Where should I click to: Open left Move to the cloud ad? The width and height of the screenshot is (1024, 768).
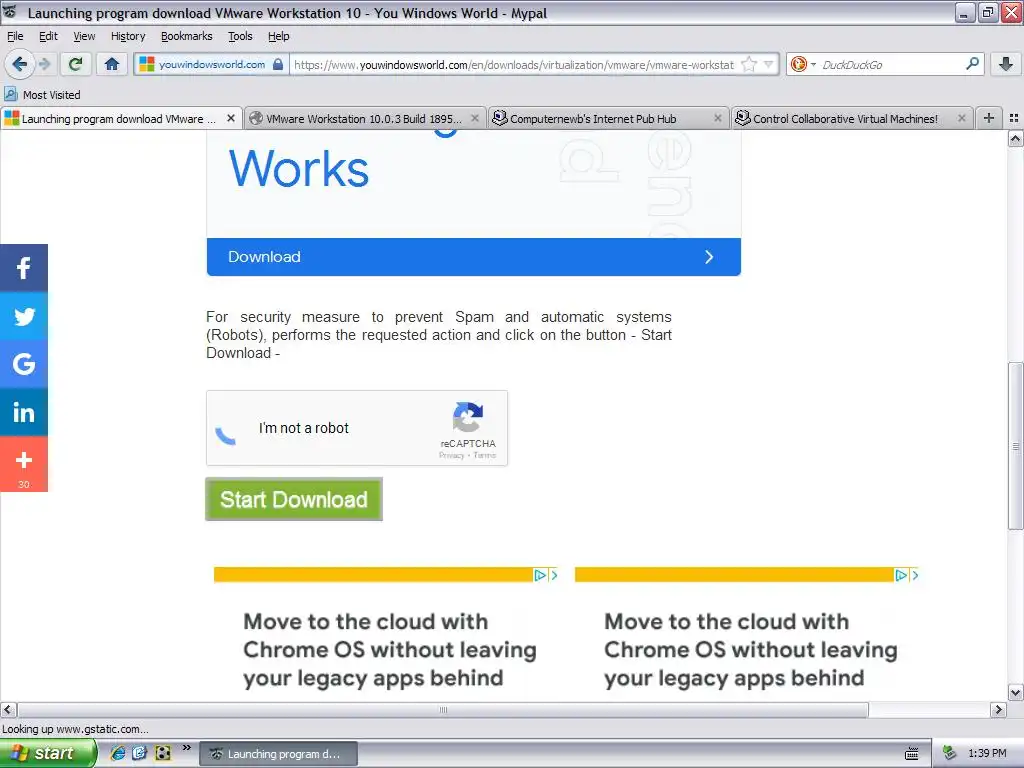(390, 650)
